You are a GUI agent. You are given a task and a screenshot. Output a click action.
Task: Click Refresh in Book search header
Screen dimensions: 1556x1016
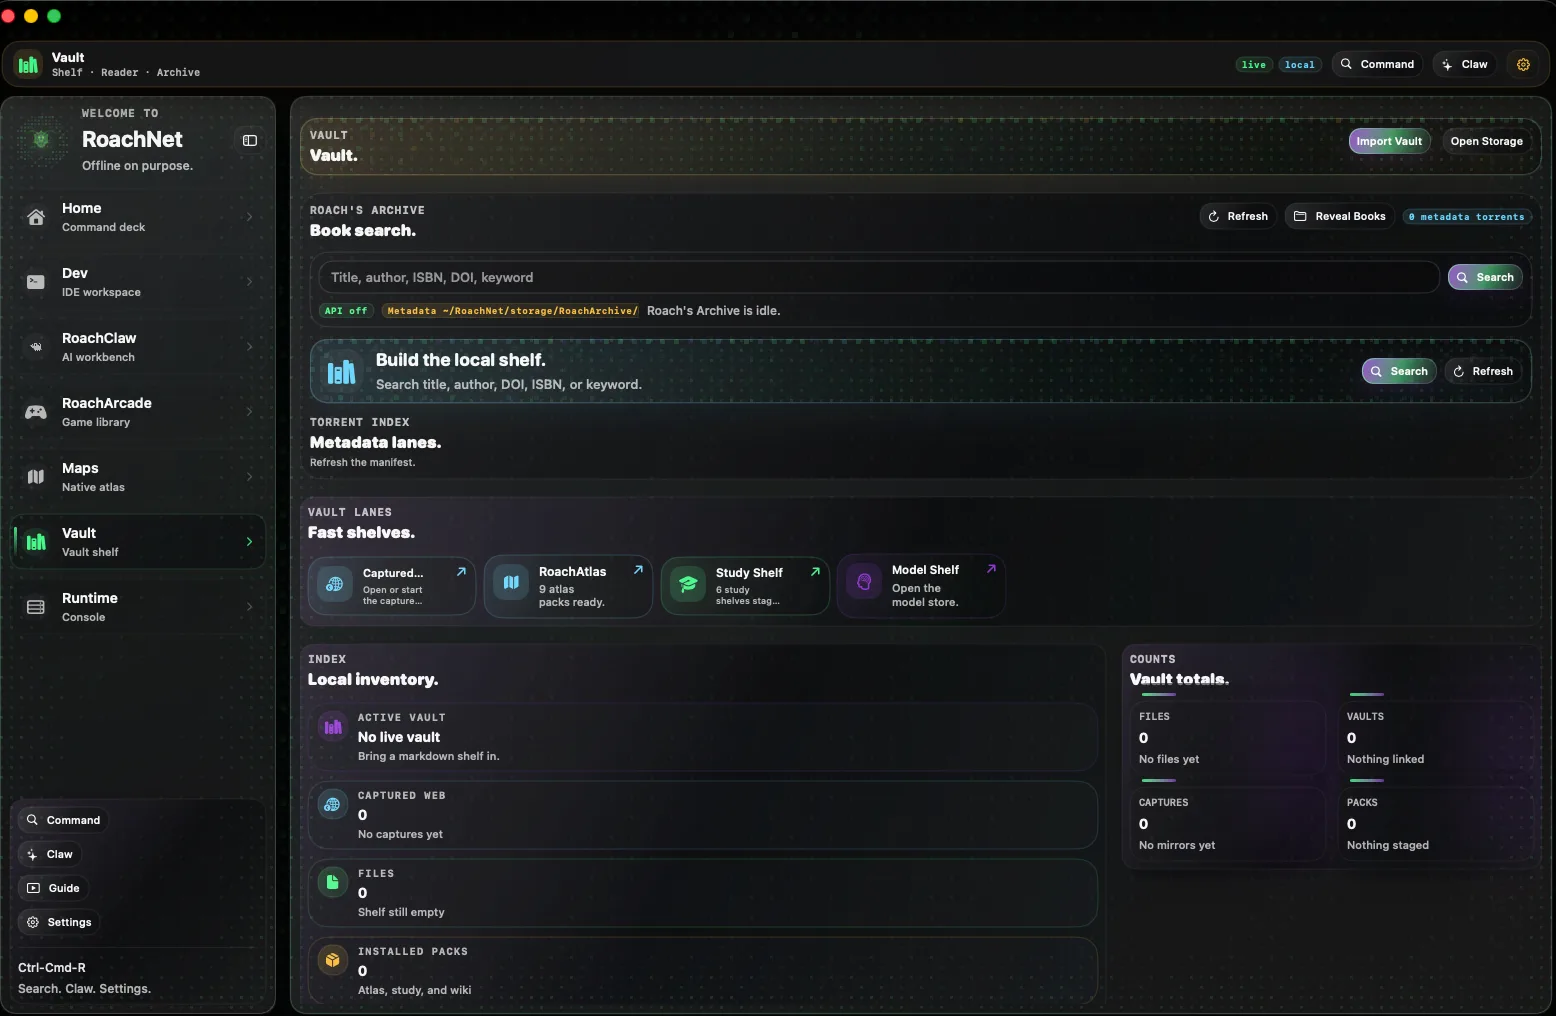click(1238, 216)
